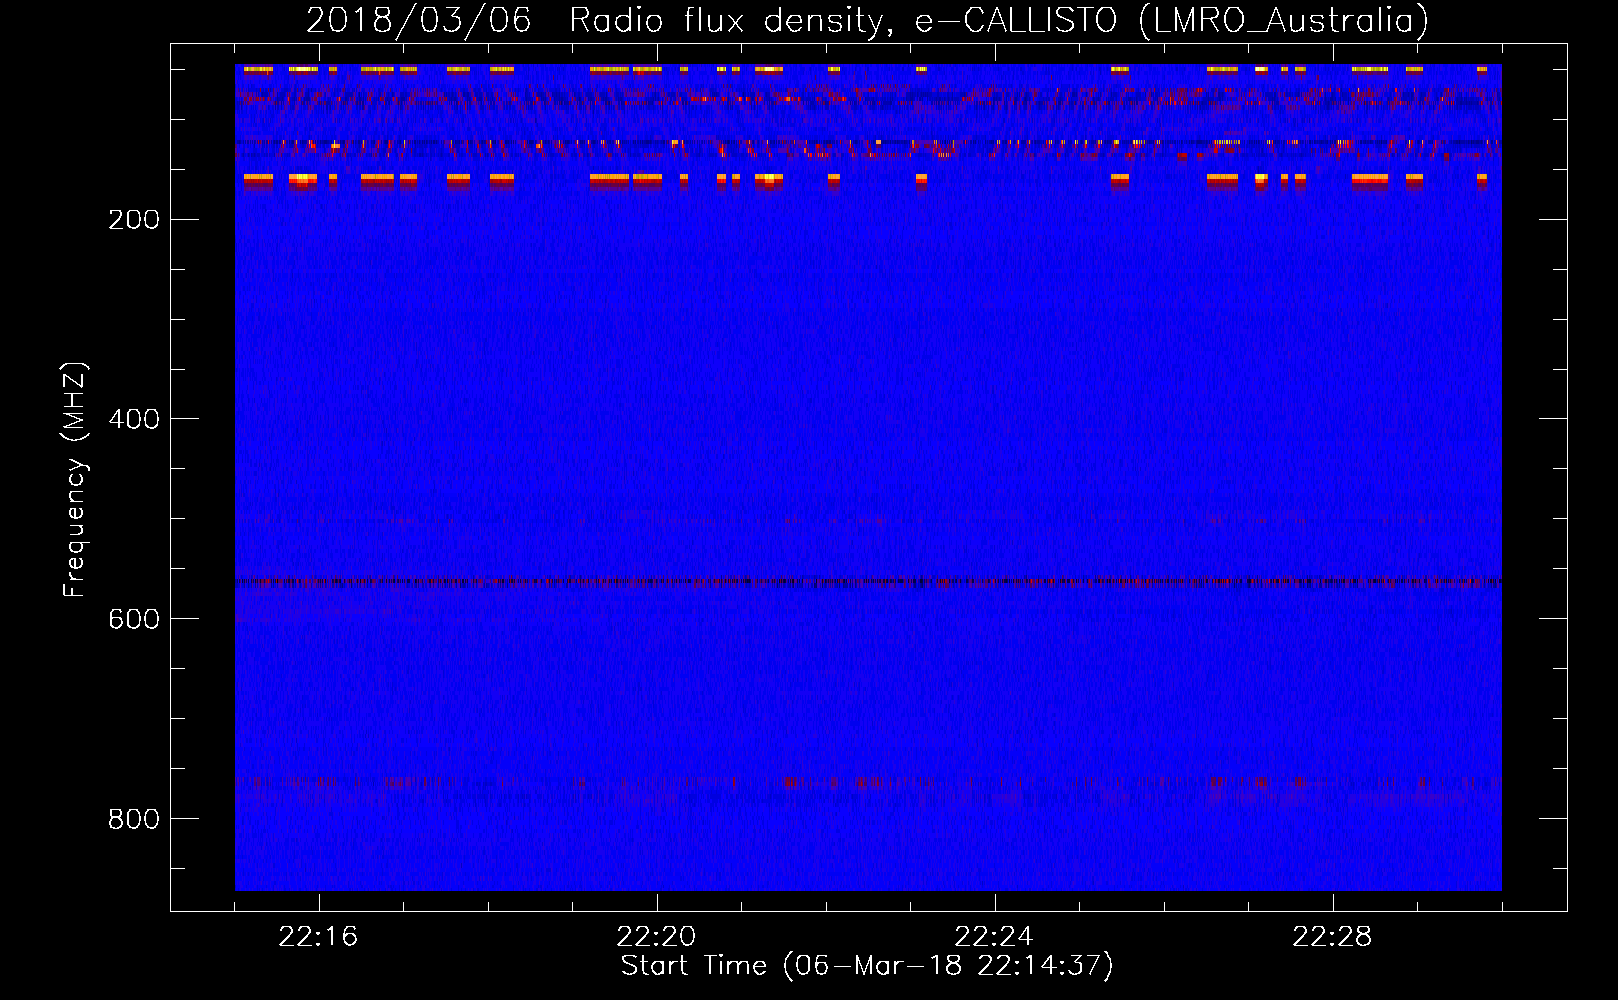
Task: Click the 600 frequency tick label
Action: coord(134,619)
